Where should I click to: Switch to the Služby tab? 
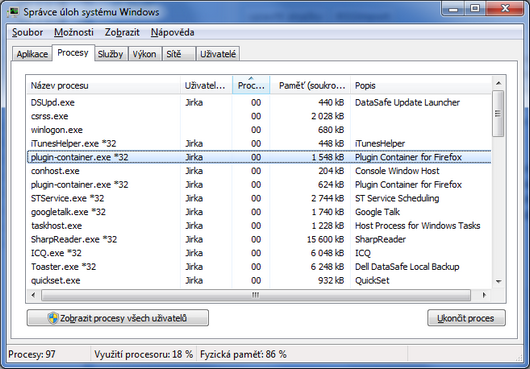pos(111,54)
